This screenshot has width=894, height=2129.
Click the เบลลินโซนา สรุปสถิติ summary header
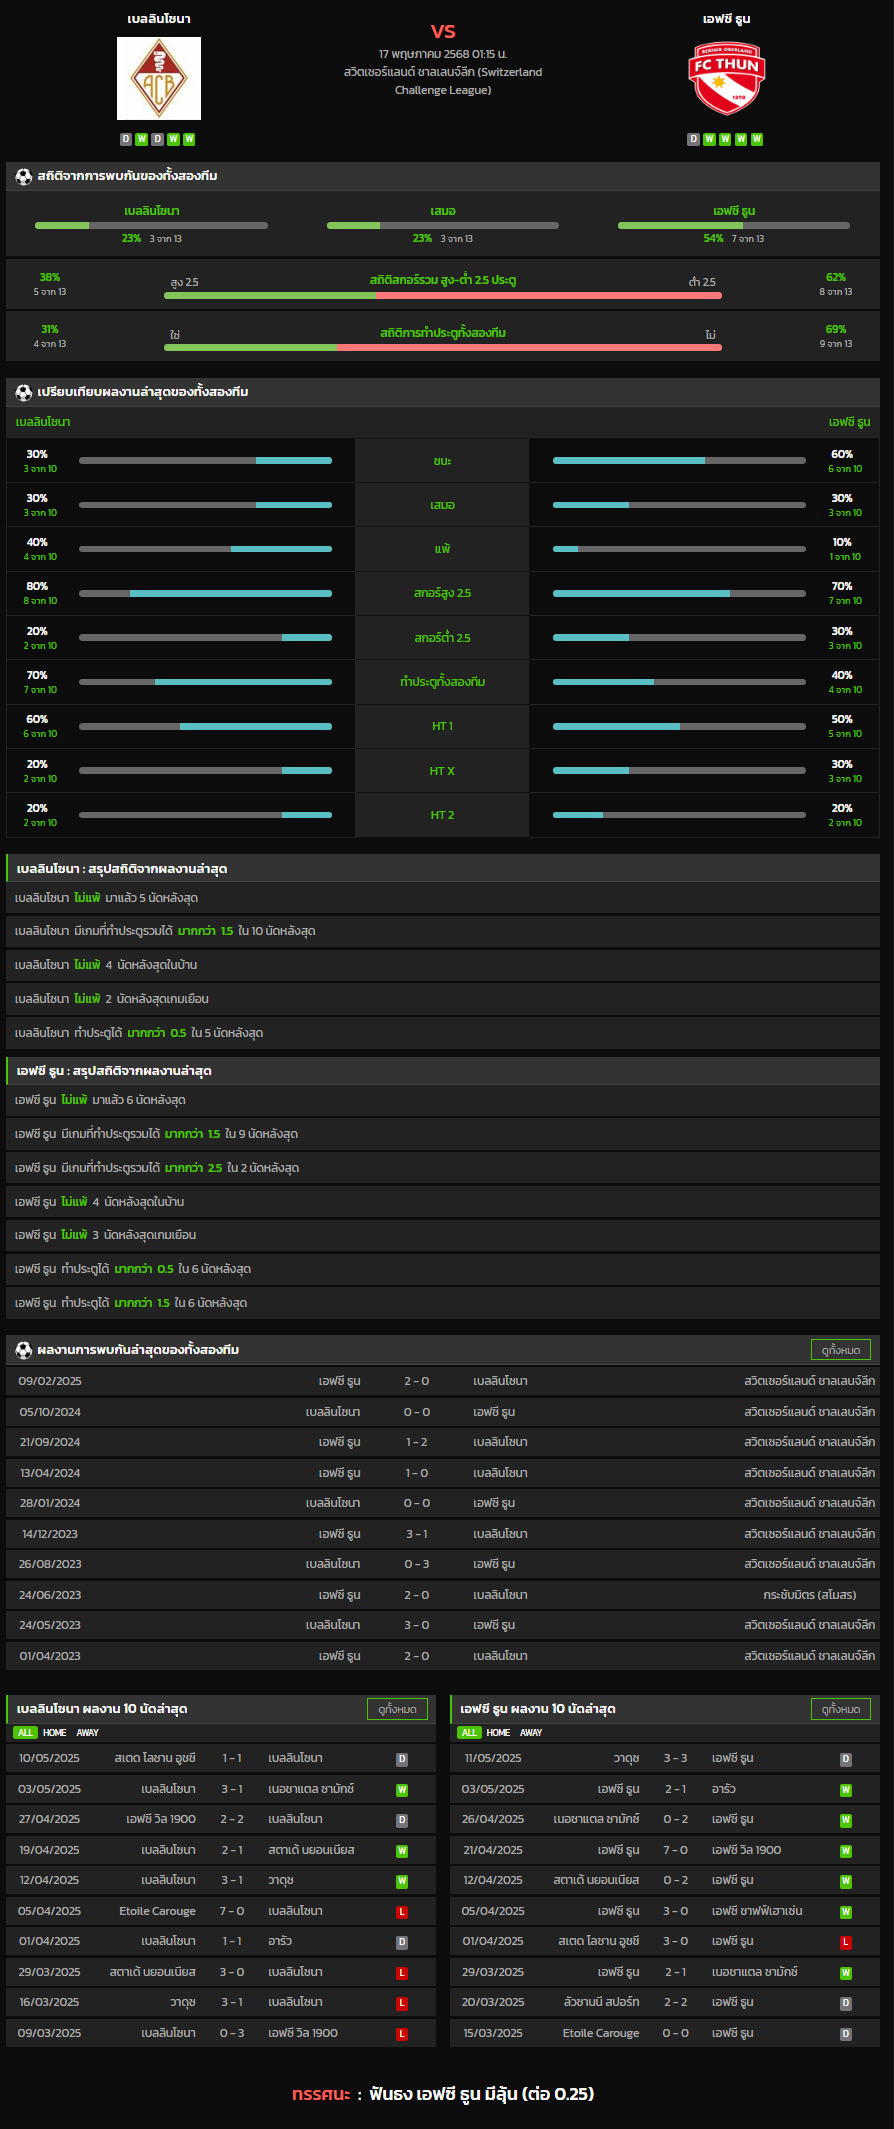tap(443, 869)
